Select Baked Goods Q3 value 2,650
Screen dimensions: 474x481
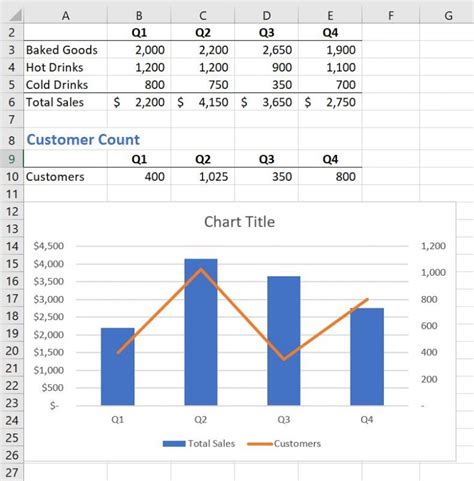266,50
